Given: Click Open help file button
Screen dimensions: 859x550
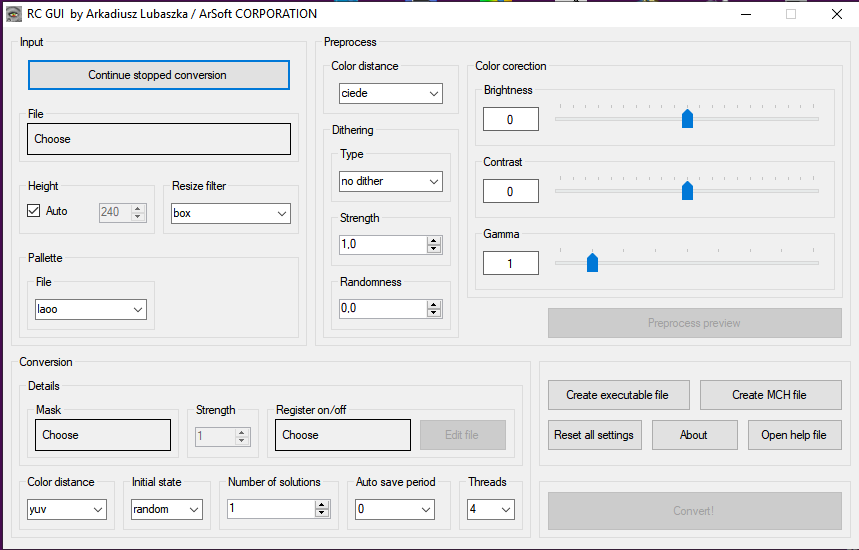Looking at the screenshot, I should pyautogui.click(x=794, y=435).
